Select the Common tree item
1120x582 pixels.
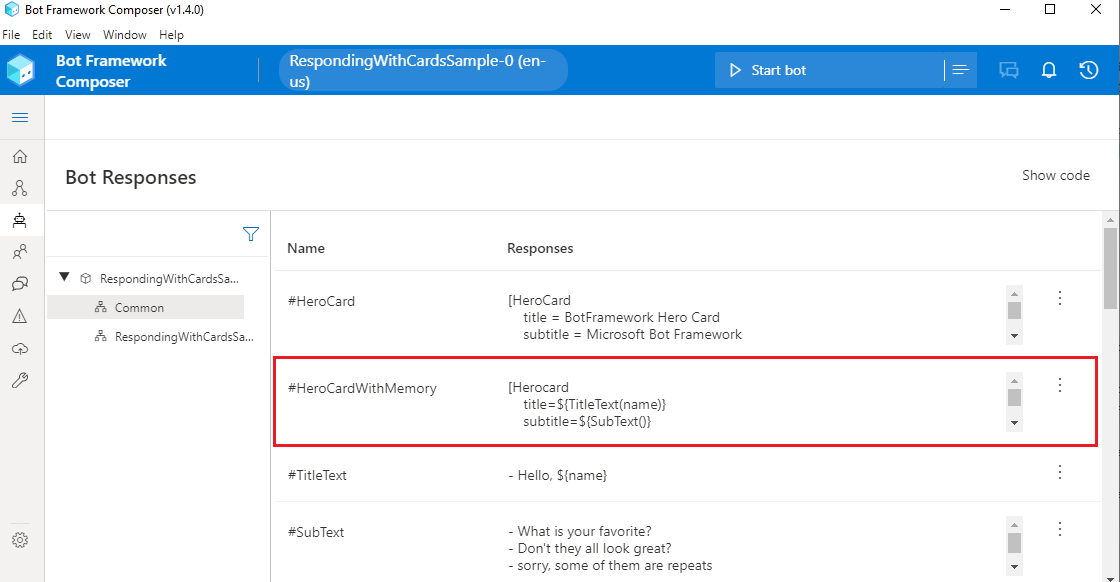(146, 308)
